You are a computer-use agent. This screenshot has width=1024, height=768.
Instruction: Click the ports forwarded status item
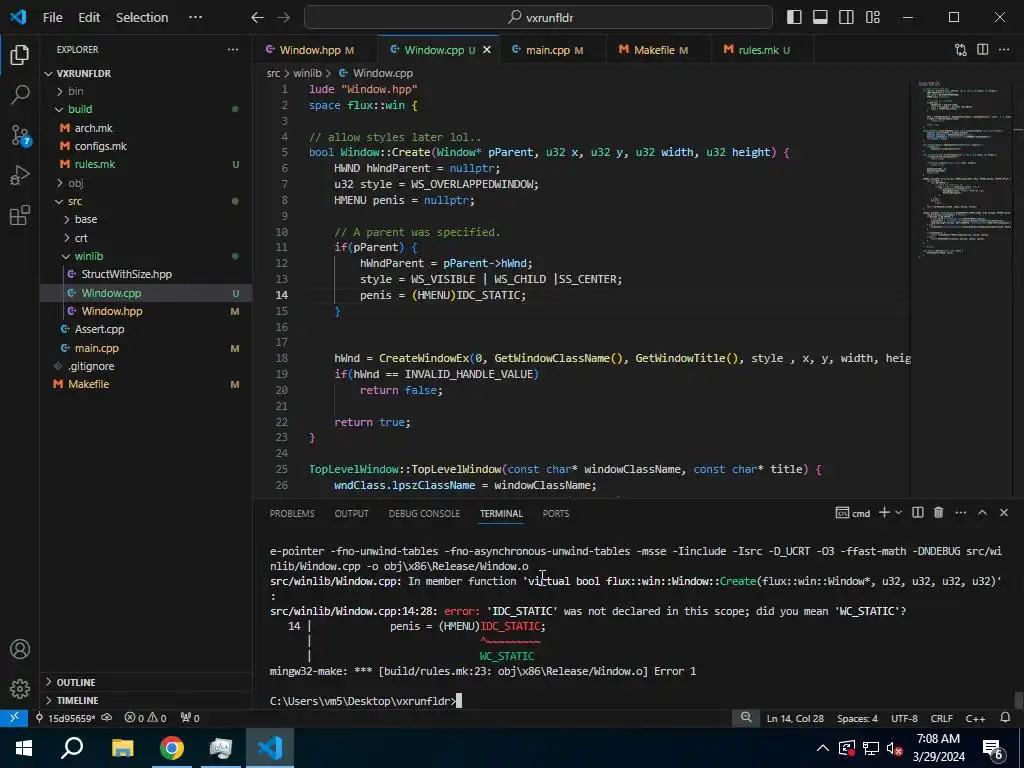tap(190, 718)
